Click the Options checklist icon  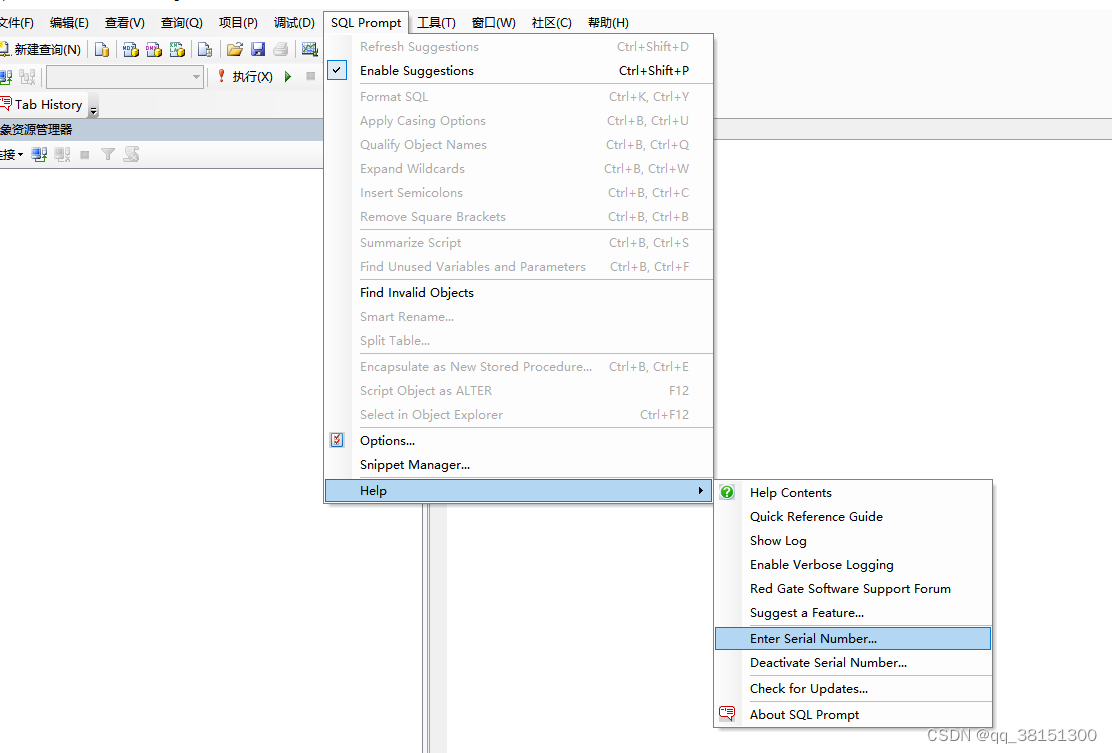[x=337, y=440]
